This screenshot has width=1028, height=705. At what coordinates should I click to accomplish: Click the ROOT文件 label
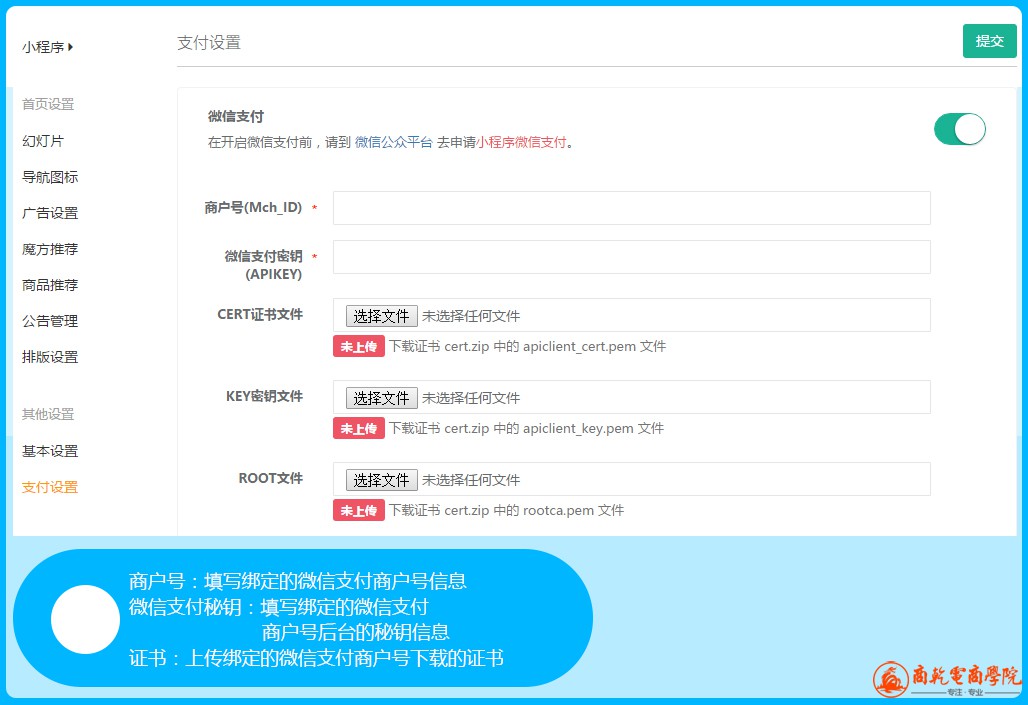click(271, 479)
